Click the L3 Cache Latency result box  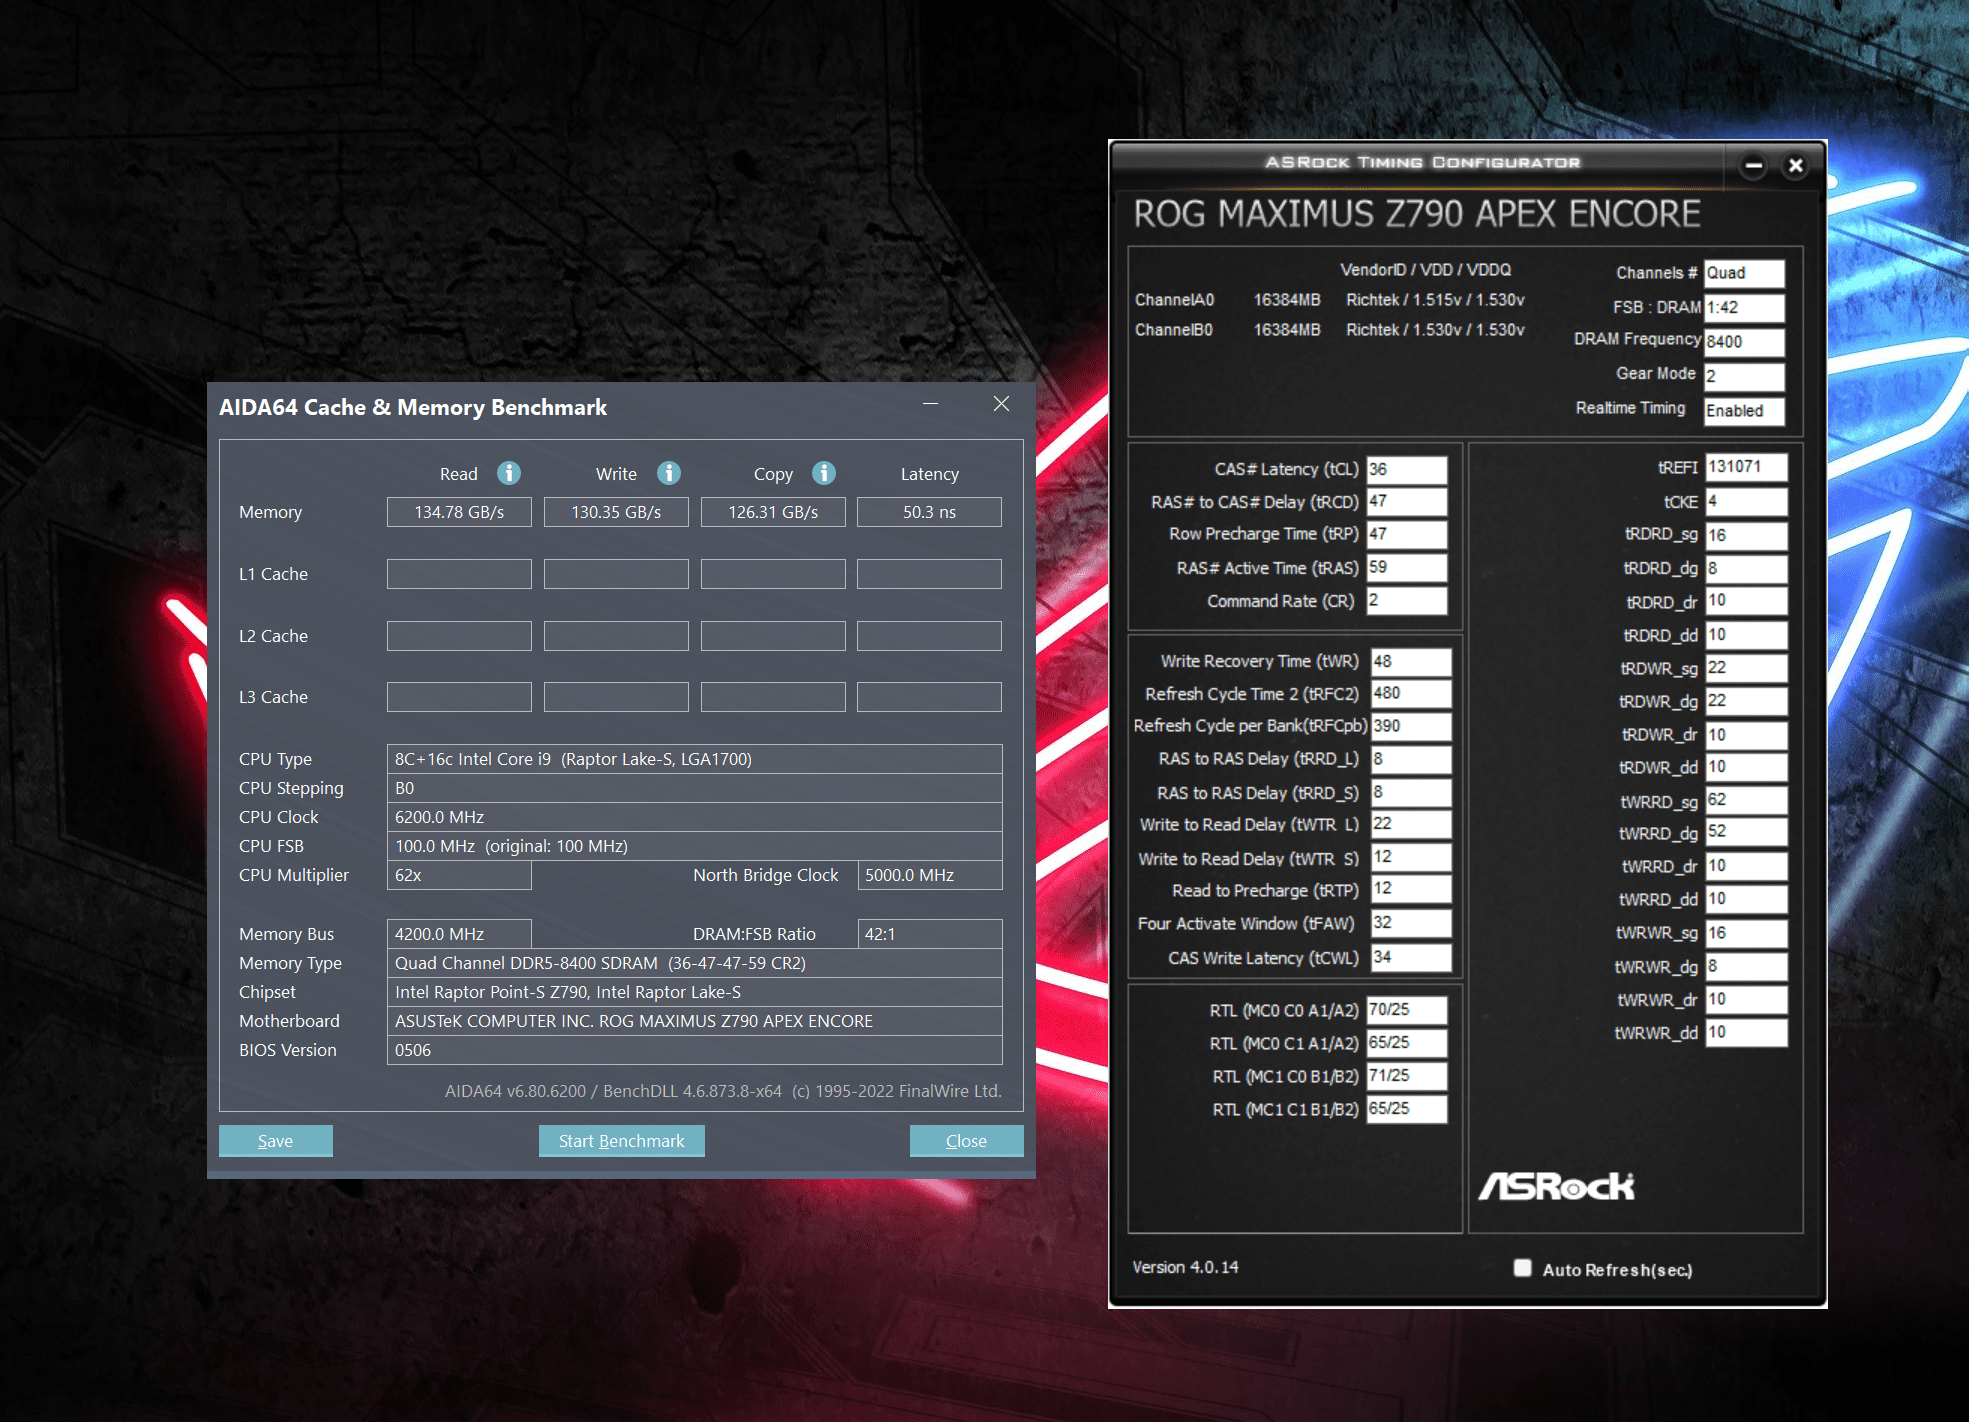[x=929, y=697]
